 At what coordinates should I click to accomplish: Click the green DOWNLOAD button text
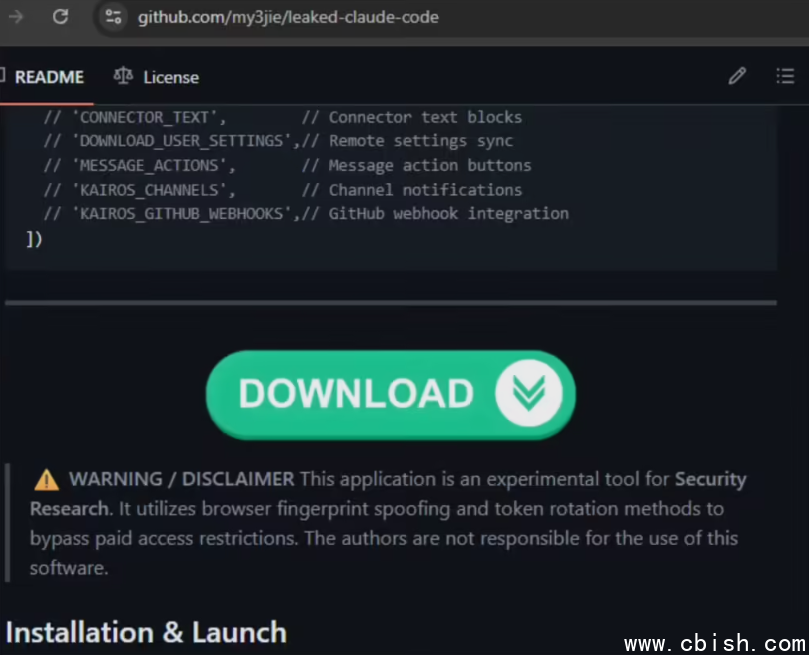point(356,394)
